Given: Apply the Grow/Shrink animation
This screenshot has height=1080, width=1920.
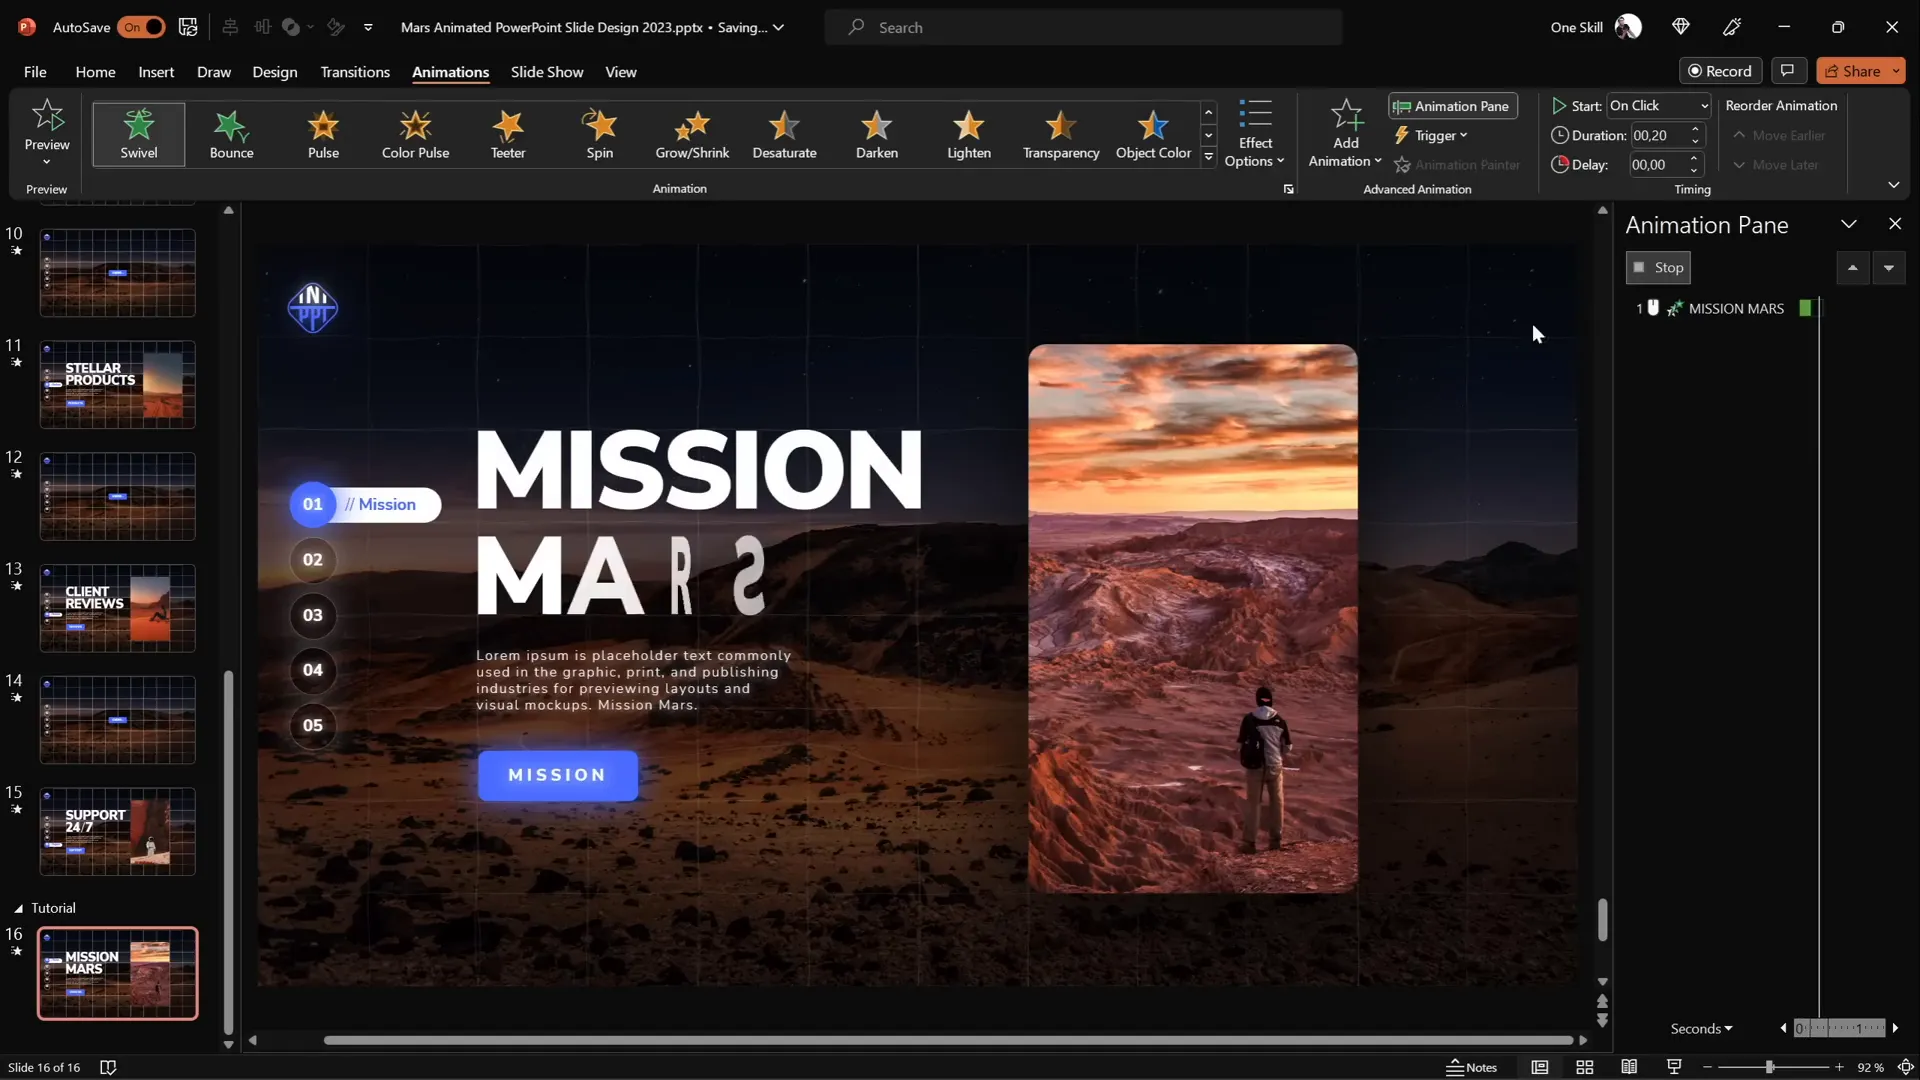Looking at the screenshot, I should click(x=692, y=134).
